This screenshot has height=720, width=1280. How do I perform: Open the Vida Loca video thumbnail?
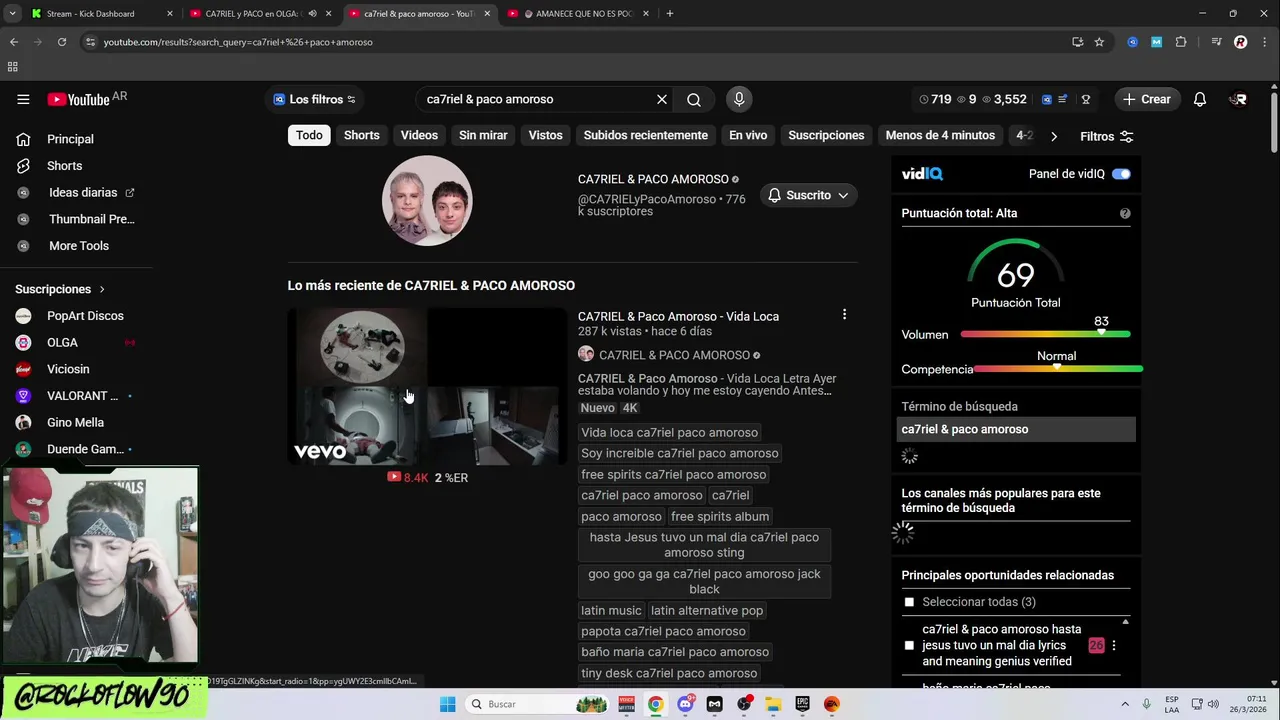[x=427, y=386]
